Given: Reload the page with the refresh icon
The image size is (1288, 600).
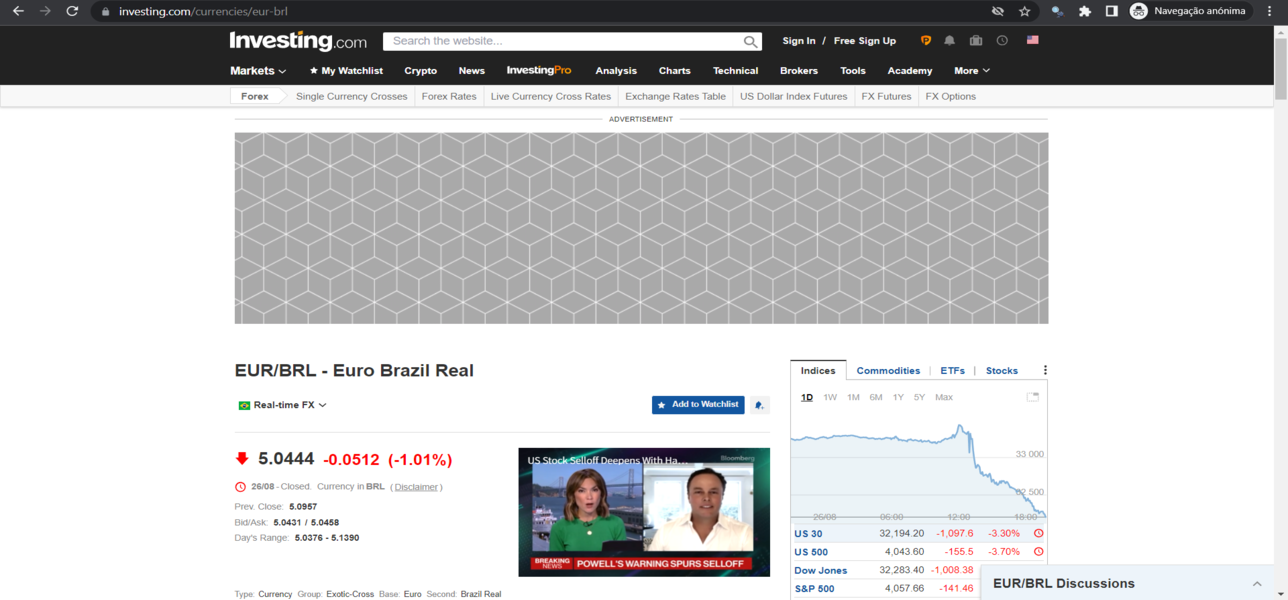Looking at the screenshot, I should click(72, 11).
